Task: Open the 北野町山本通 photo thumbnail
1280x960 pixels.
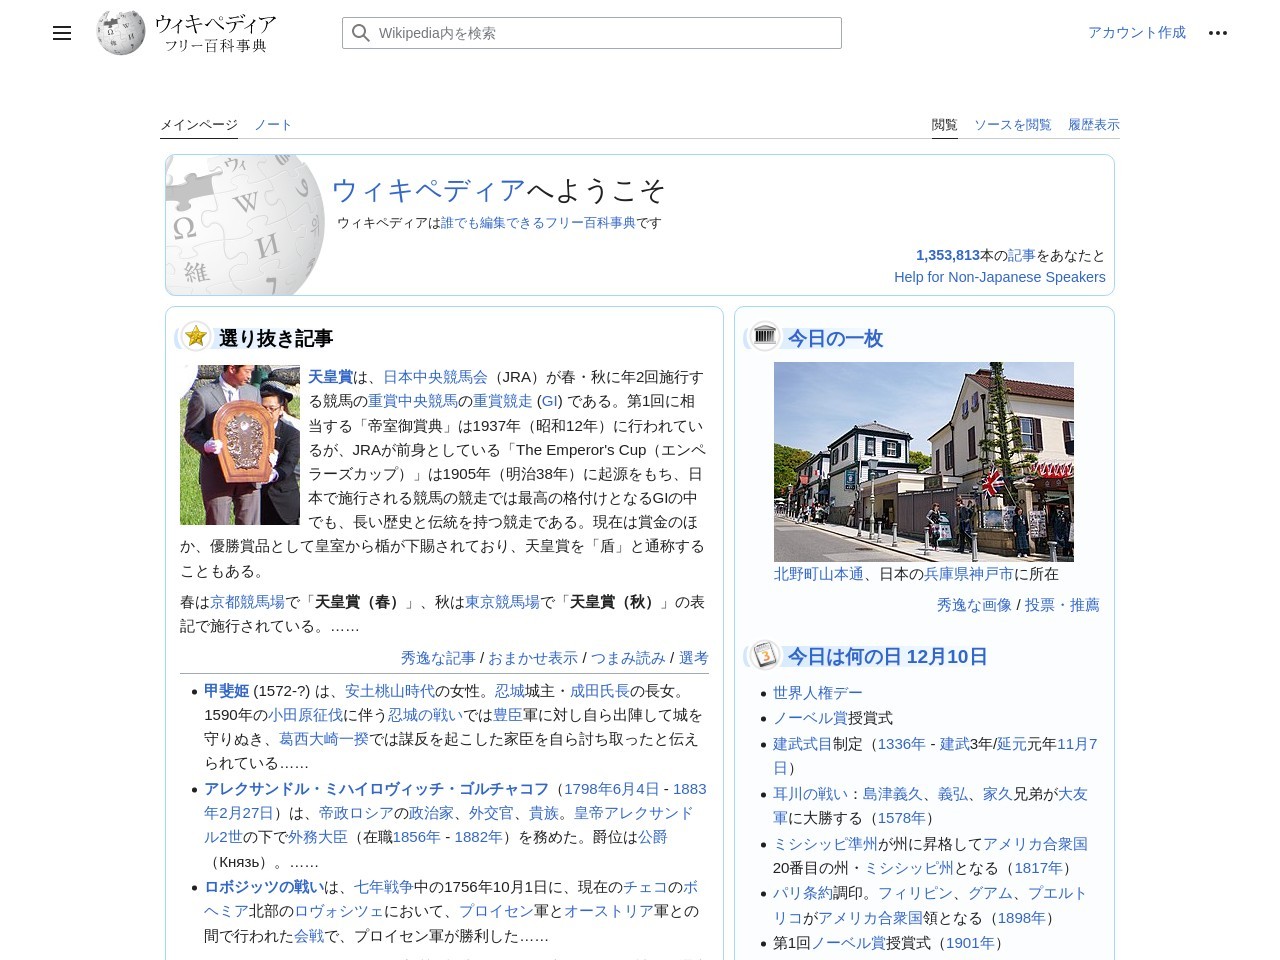Action: pyautogui.click(x=923, y=461)
